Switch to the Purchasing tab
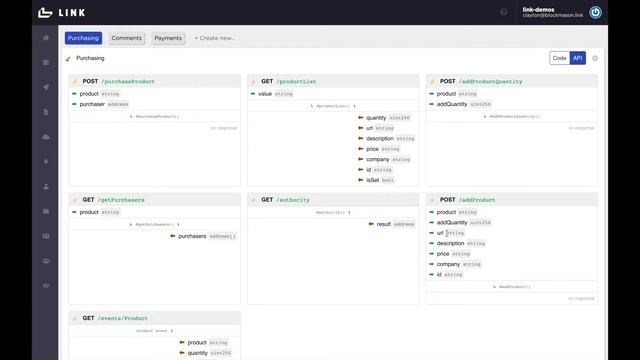640x360 pixels. [83, 38]
